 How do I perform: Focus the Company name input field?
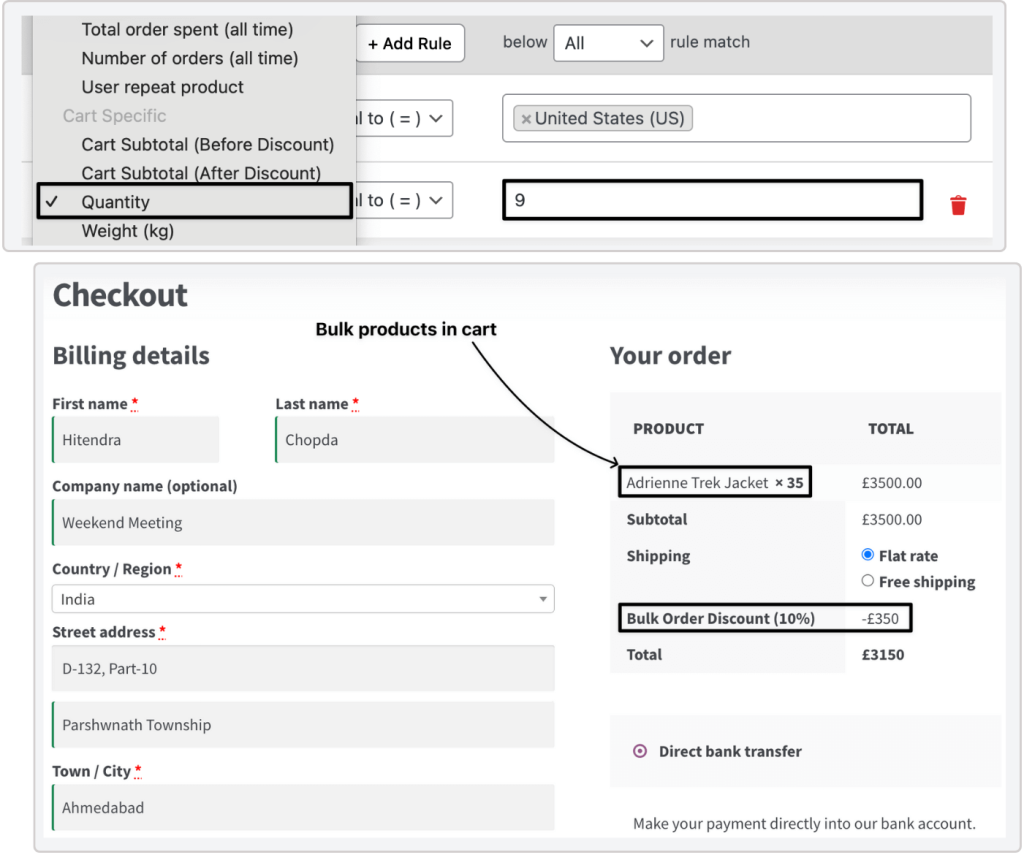302,522
